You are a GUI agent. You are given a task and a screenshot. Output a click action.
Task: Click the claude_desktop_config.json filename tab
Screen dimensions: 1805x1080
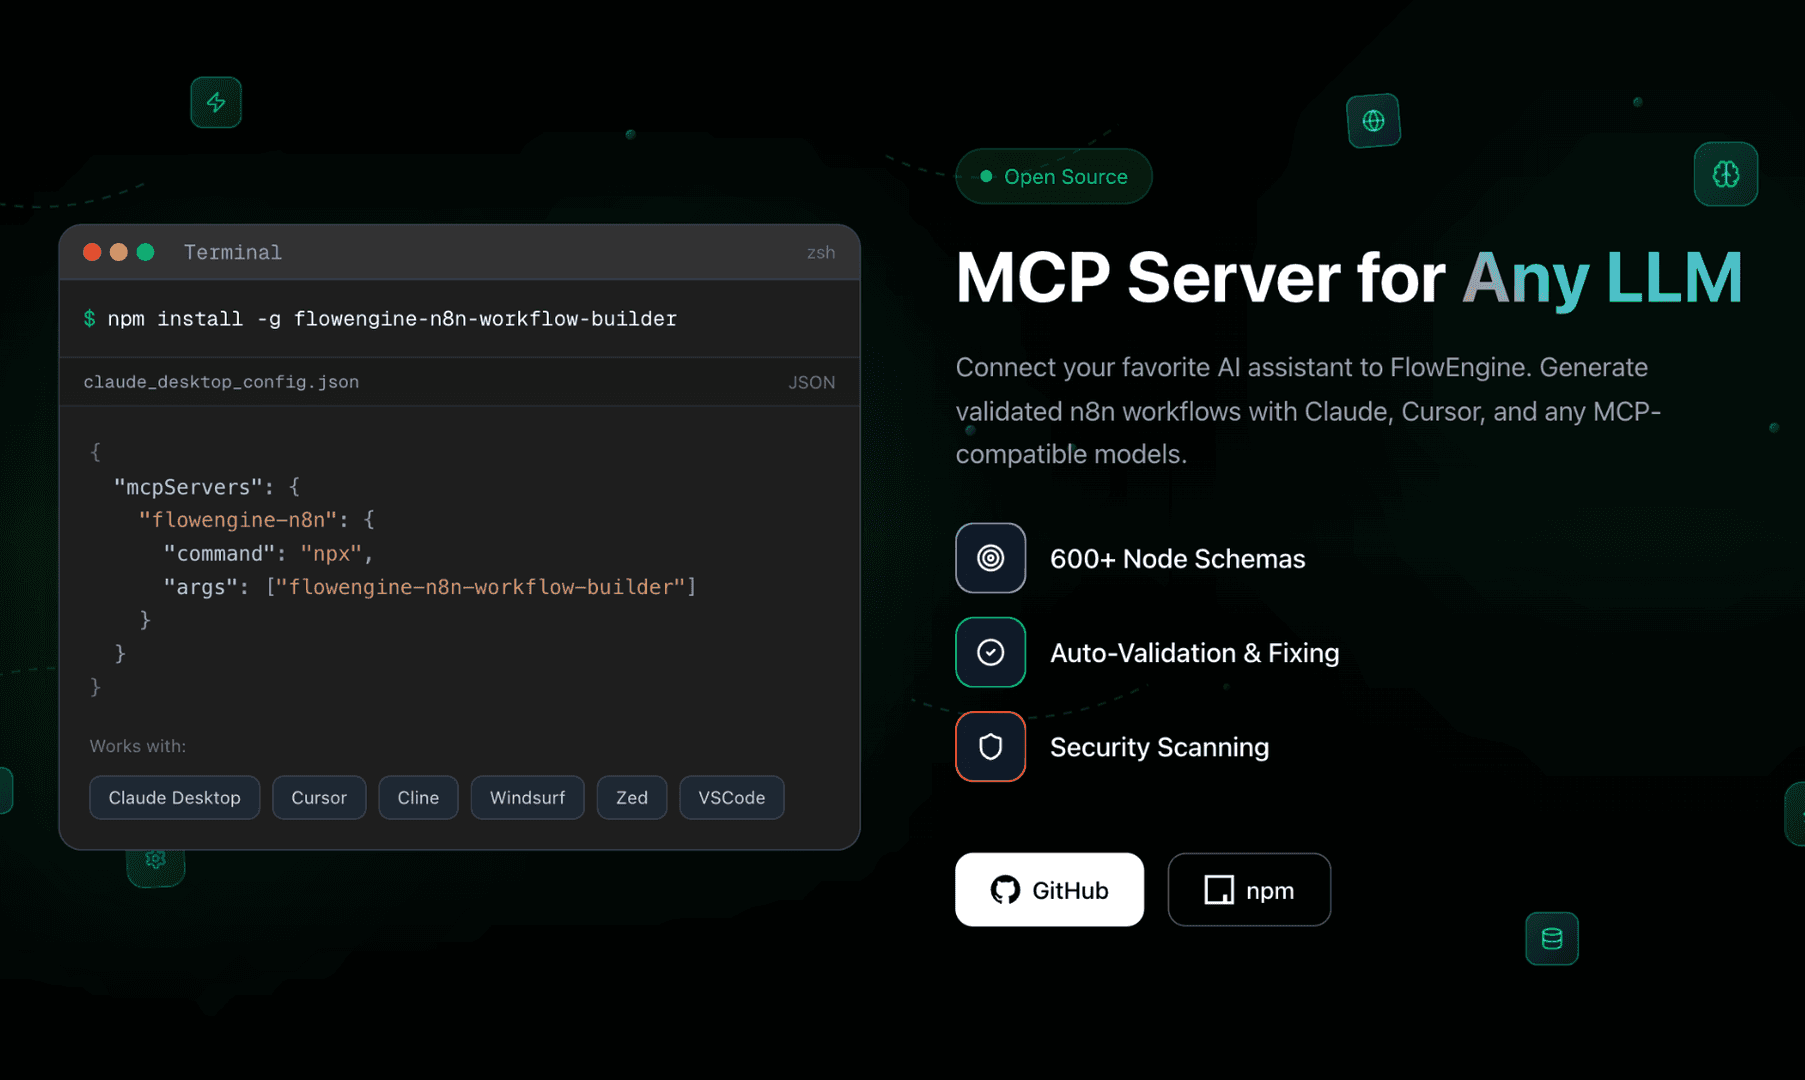(x=221, y=381)
